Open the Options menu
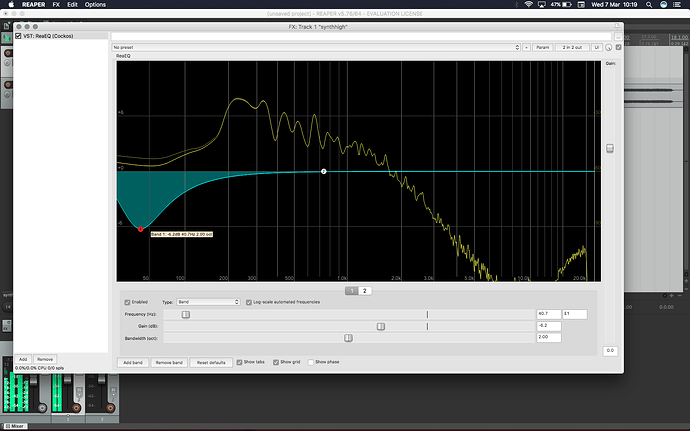Image resolution: width=690 pixels, height=431 pixels. [95, 4]
